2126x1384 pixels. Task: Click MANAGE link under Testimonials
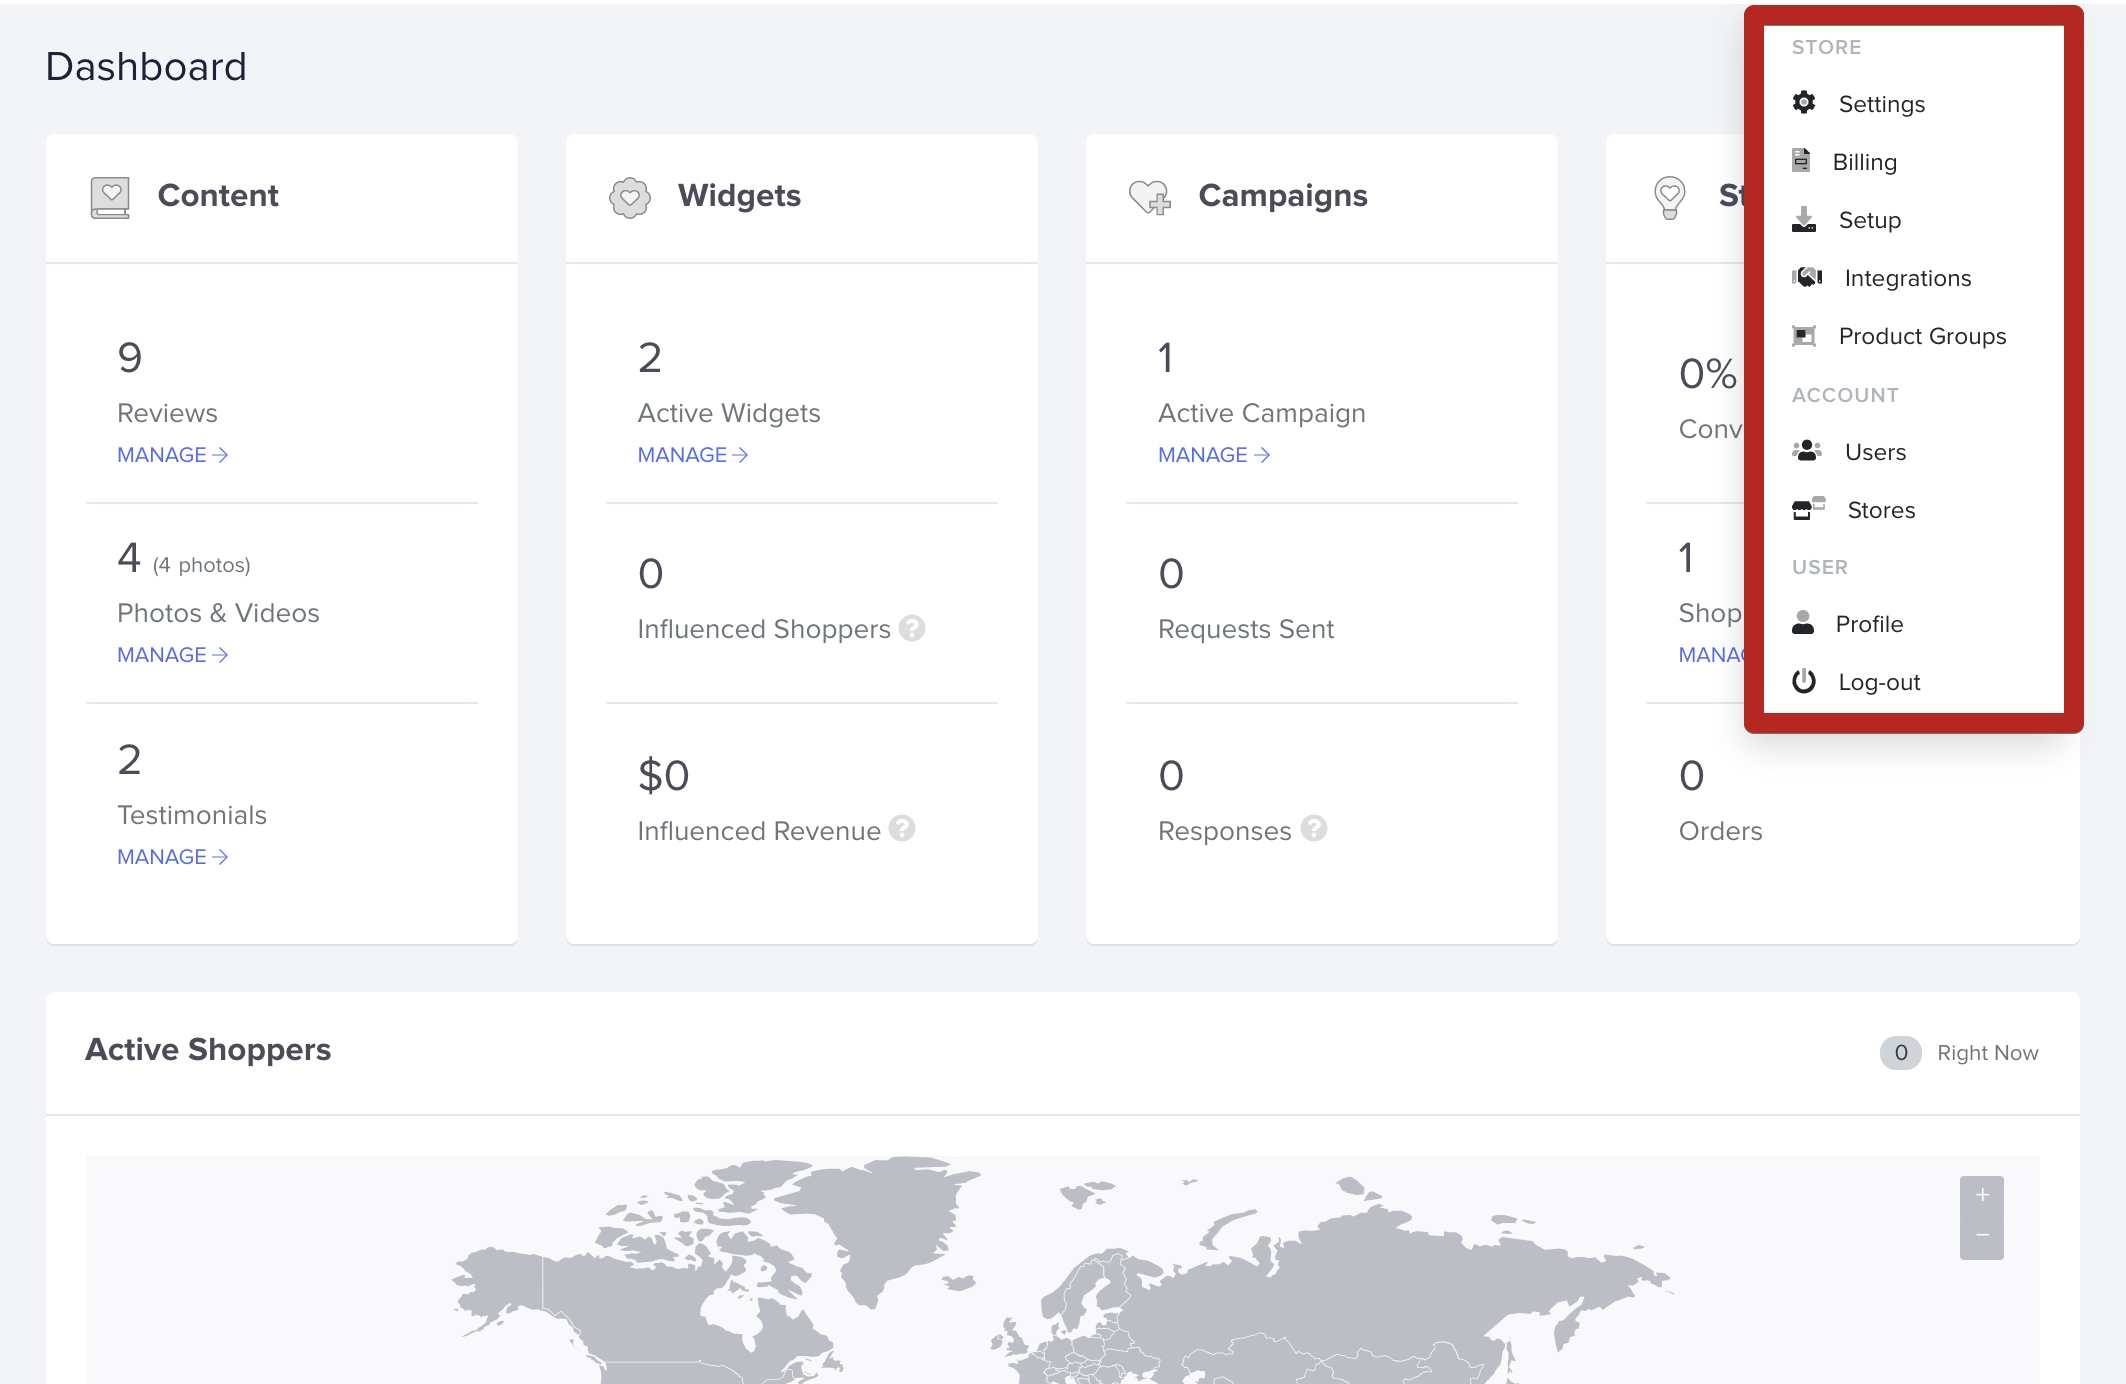click(x=172, y=857)
